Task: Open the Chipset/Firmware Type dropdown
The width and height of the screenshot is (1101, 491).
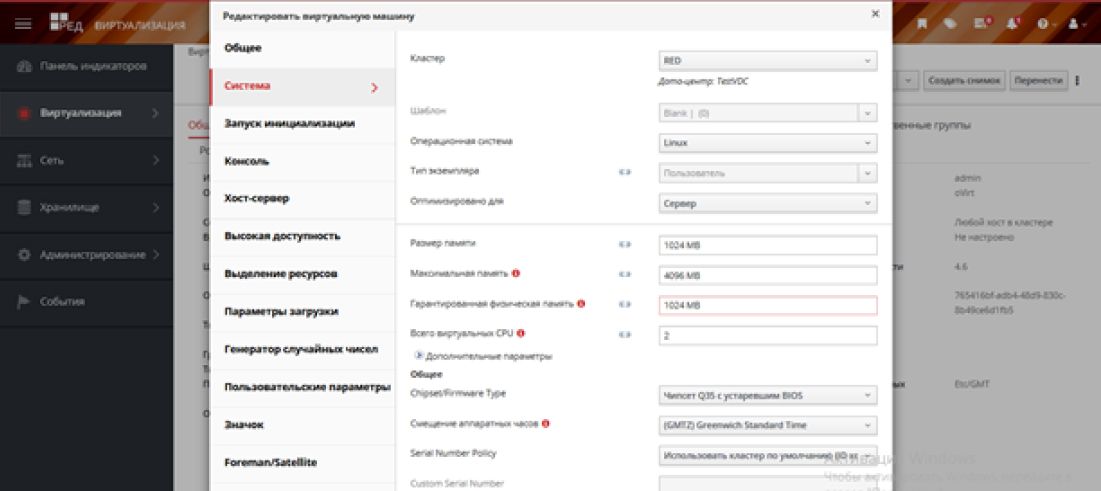Action: (x=767, y=395)
